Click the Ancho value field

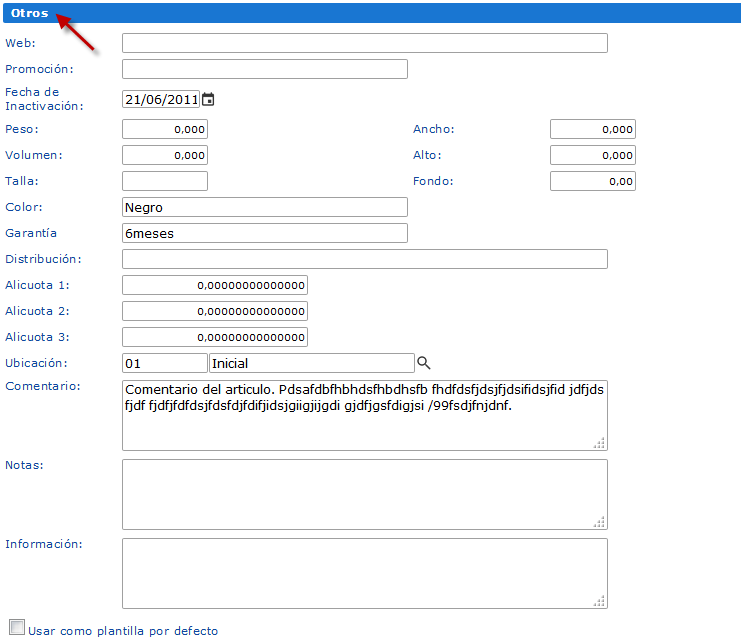(593, 129)
